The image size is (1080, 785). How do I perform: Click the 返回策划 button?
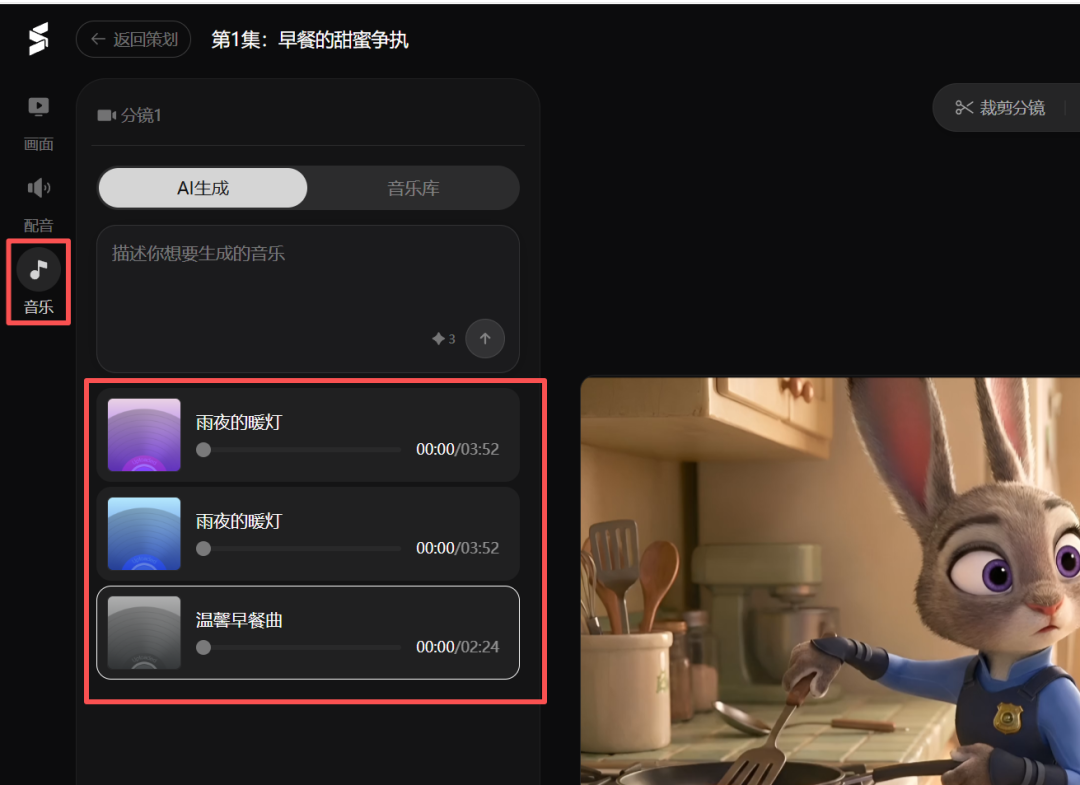133,38
